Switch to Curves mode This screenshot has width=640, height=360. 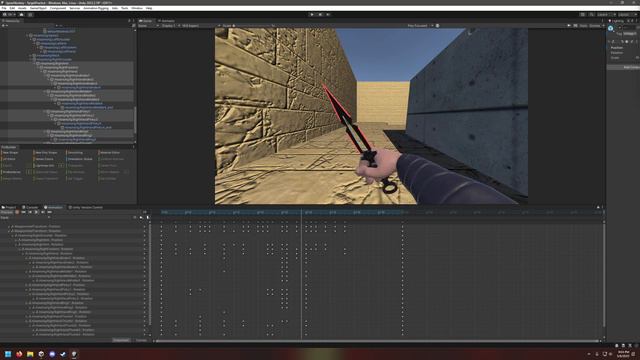click(141, 340)
